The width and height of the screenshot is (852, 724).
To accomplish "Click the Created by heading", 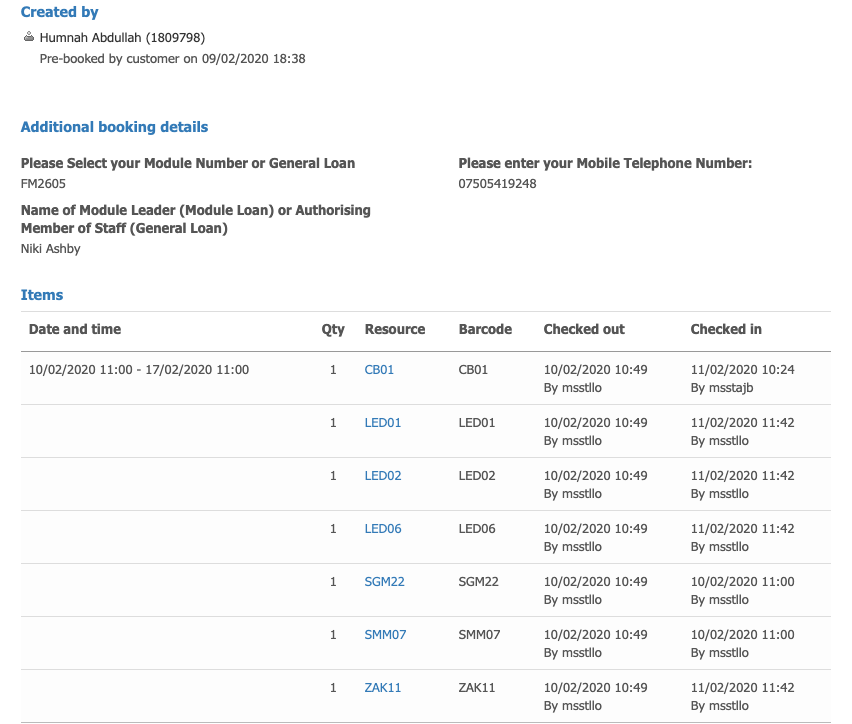I will click(x=59, y=12).
